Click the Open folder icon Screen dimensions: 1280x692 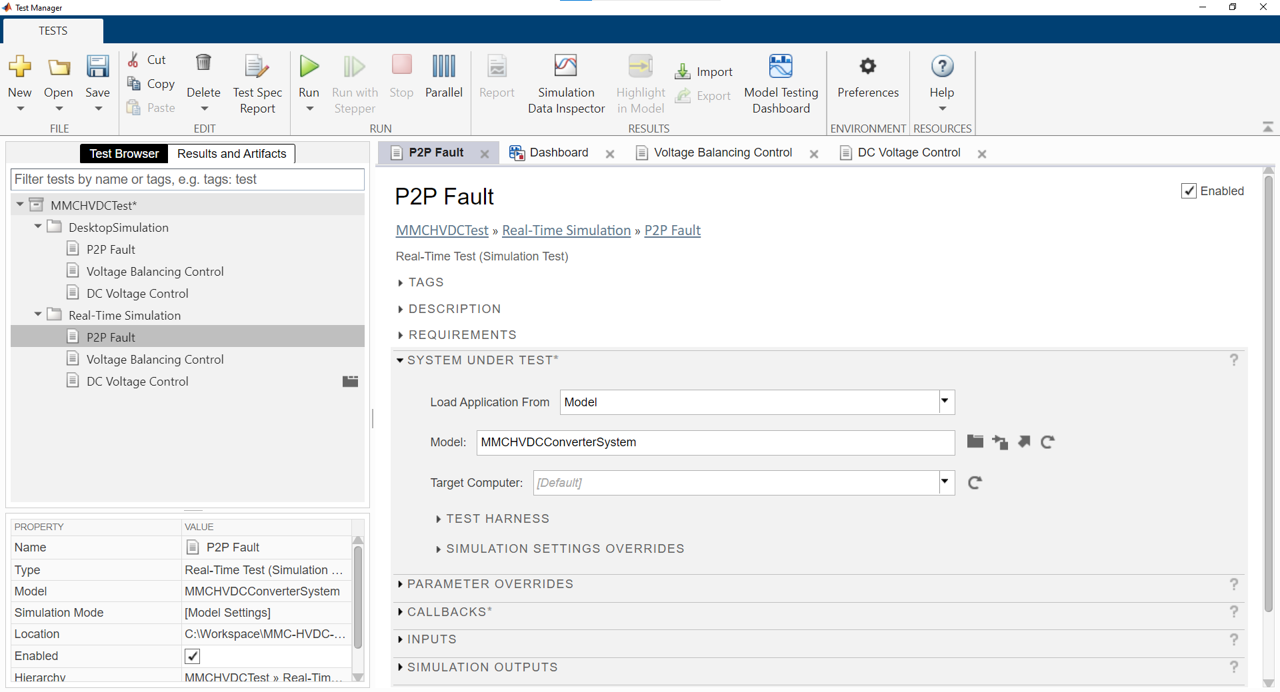[x=59, y=68]
